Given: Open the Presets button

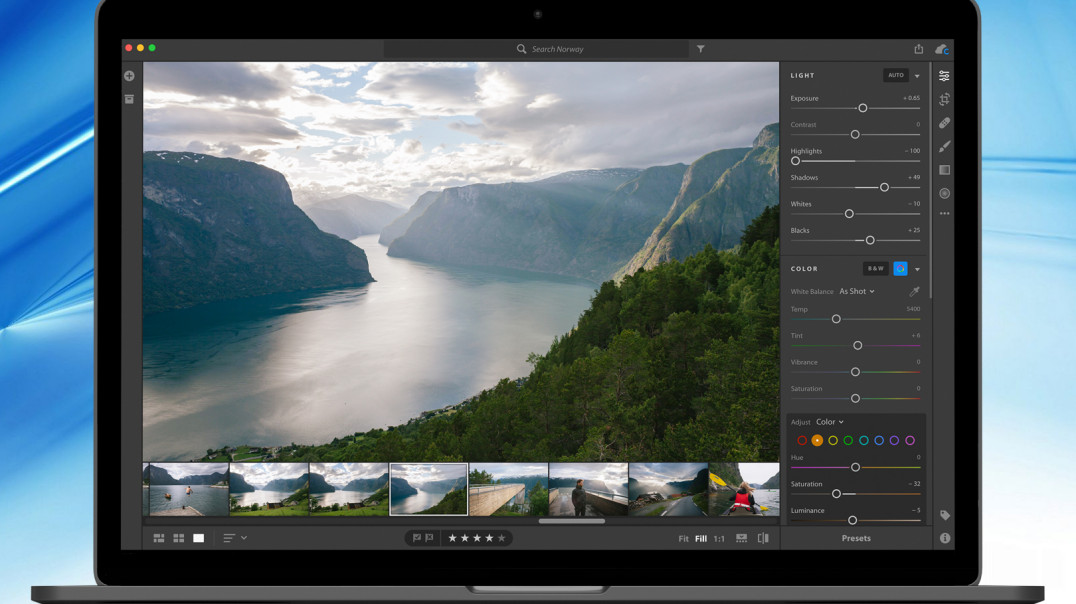Looking at the screenshot, I should pyautogui.click(x=856, y=538).
